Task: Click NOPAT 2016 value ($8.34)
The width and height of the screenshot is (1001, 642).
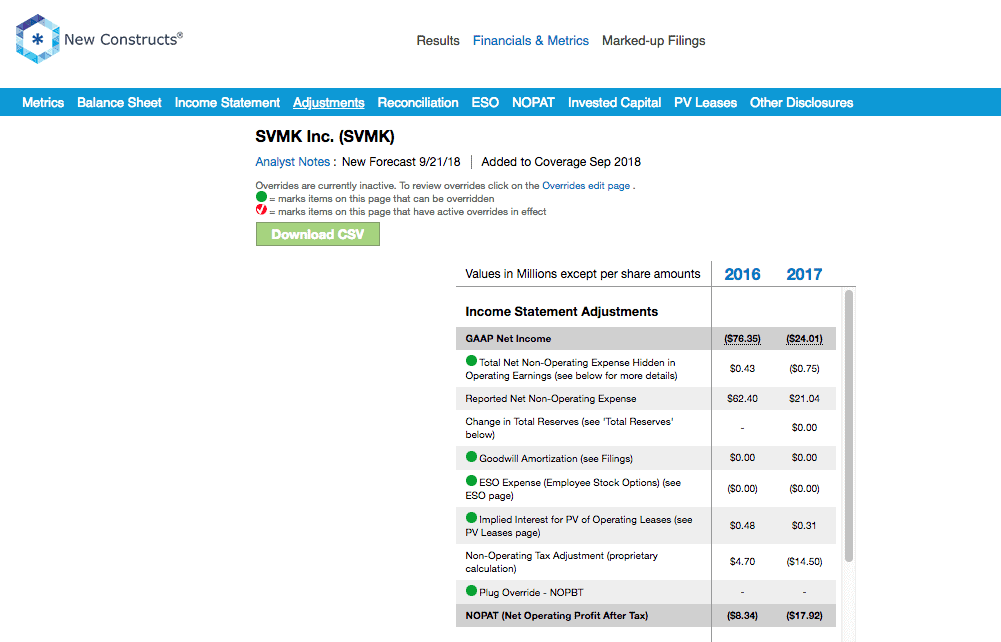Action: pyautogui.click(x=742, y=616)
